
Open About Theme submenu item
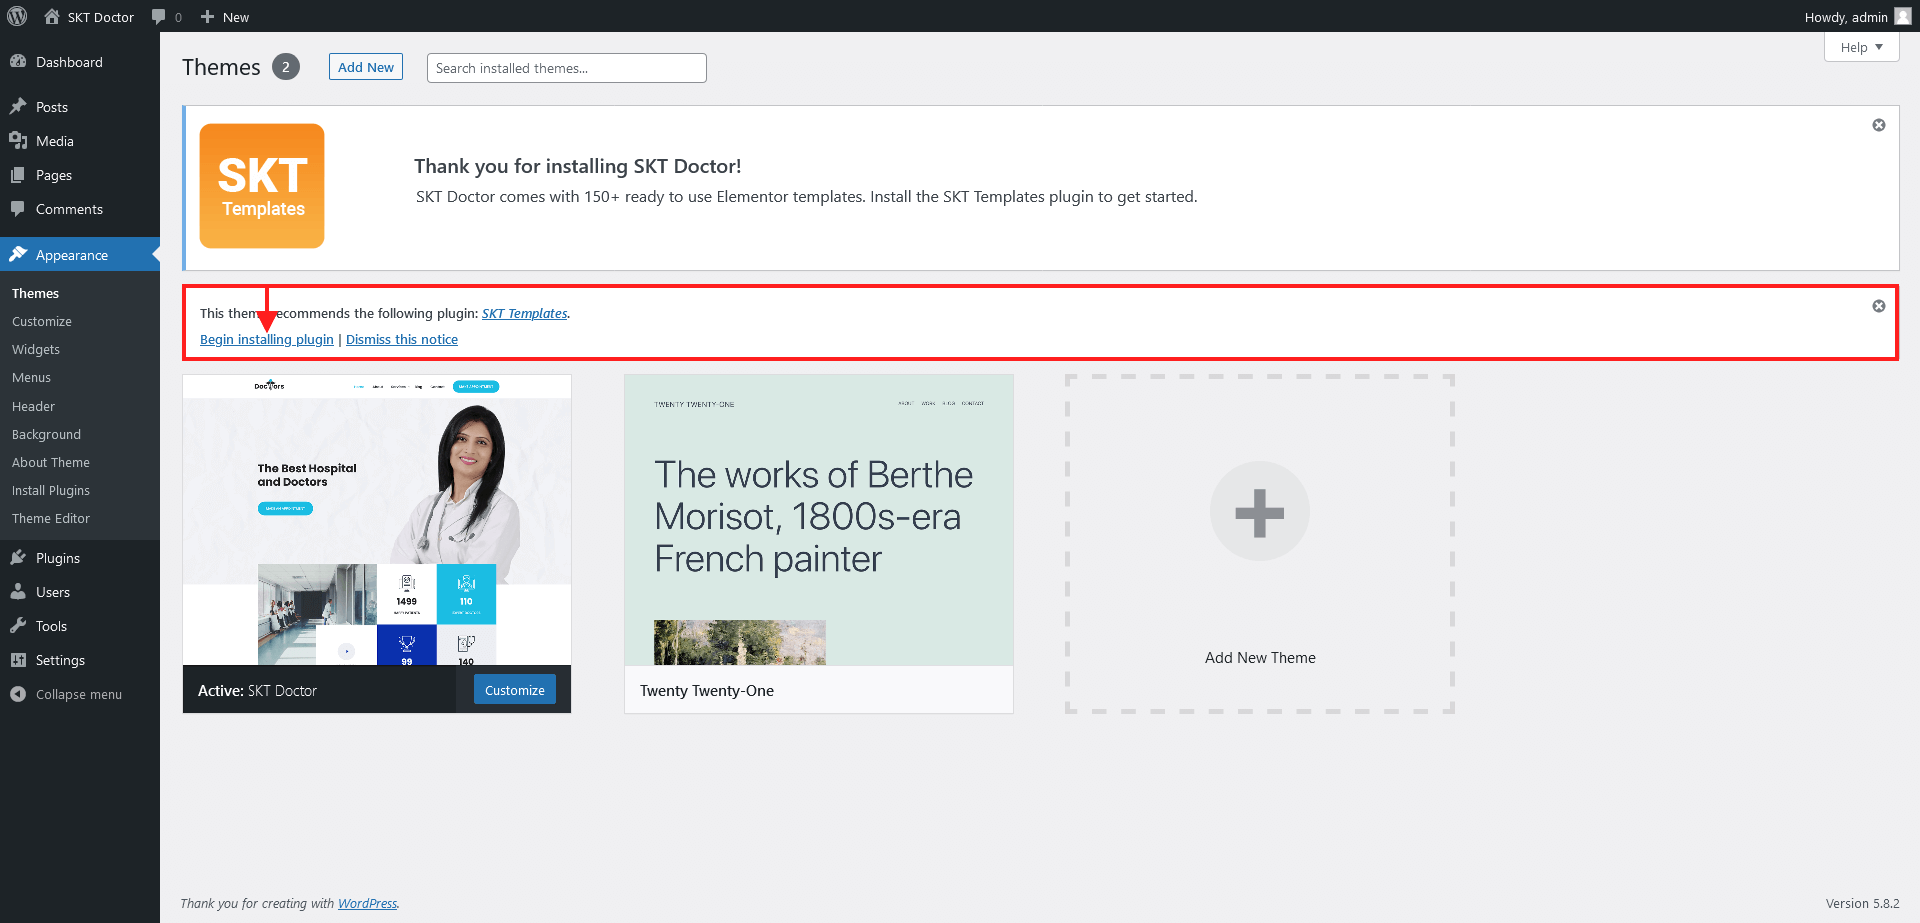51,462
